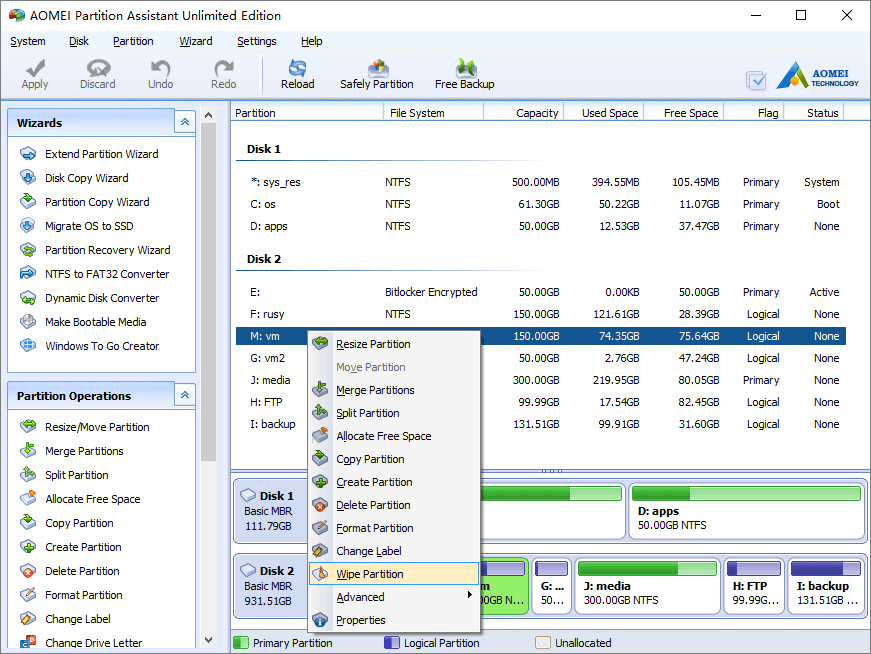Select Properties in context menu

pyautogui.click(x=394, y=620)
